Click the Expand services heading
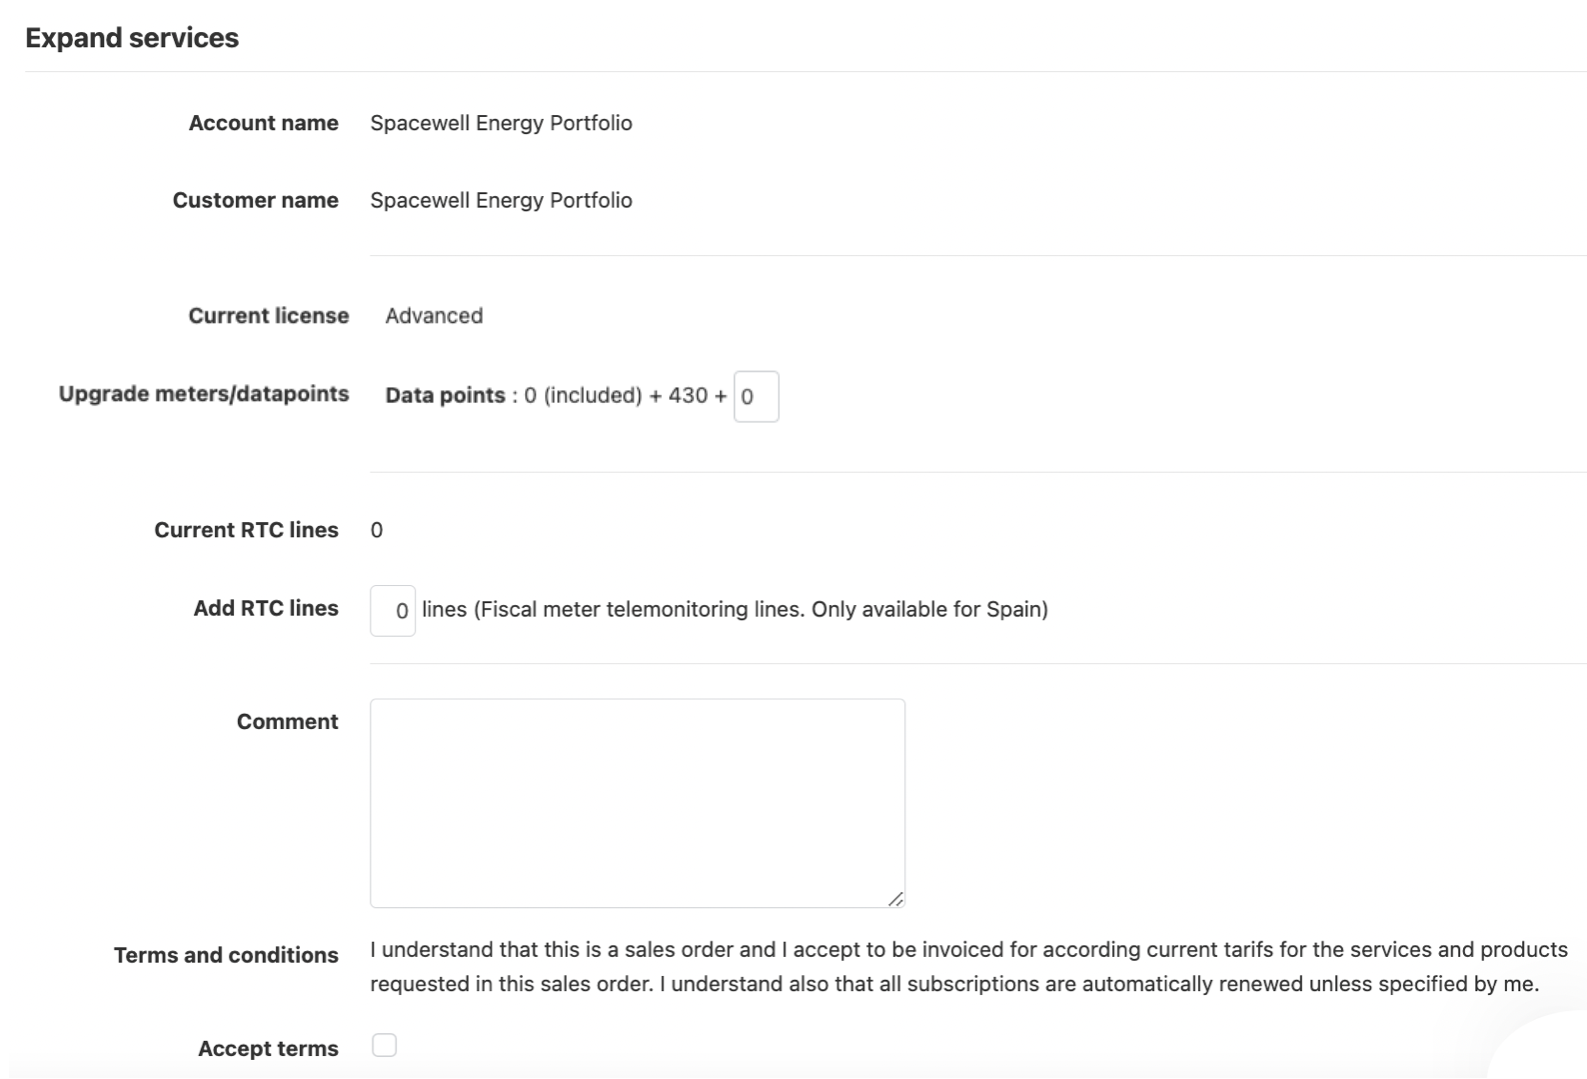Screen dimensions: 1587x1079 tap(132, 38)
